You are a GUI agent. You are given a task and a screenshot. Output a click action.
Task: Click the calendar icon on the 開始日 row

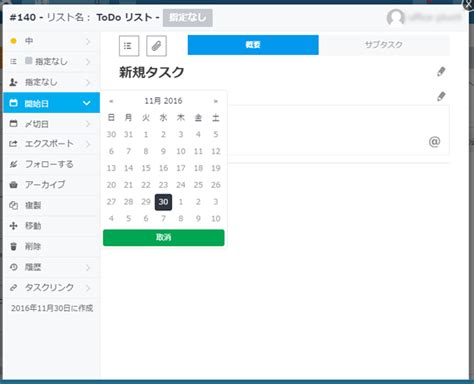coord(13,103)
